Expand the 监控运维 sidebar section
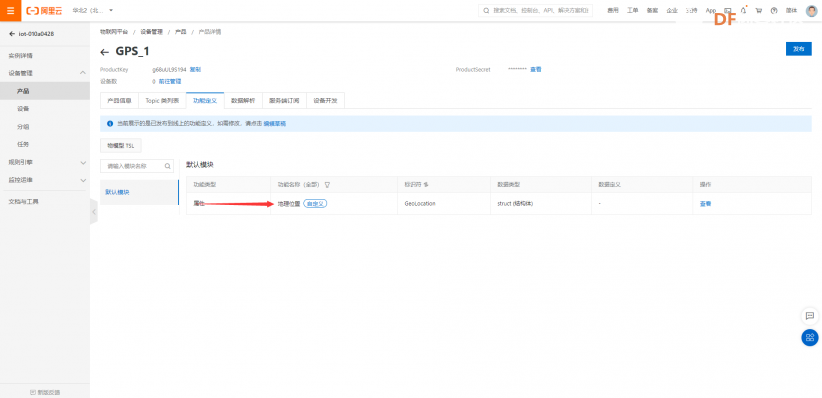The image size is (822, 398). click(x=45, y=180)
